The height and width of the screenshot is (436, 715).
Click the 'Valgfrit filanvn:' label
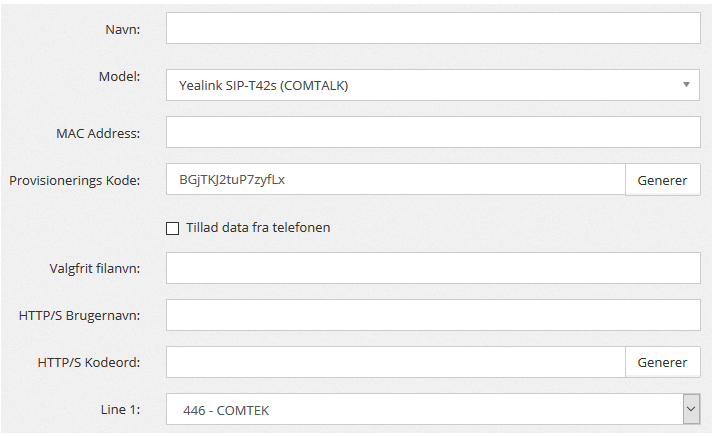pos(94,268)
